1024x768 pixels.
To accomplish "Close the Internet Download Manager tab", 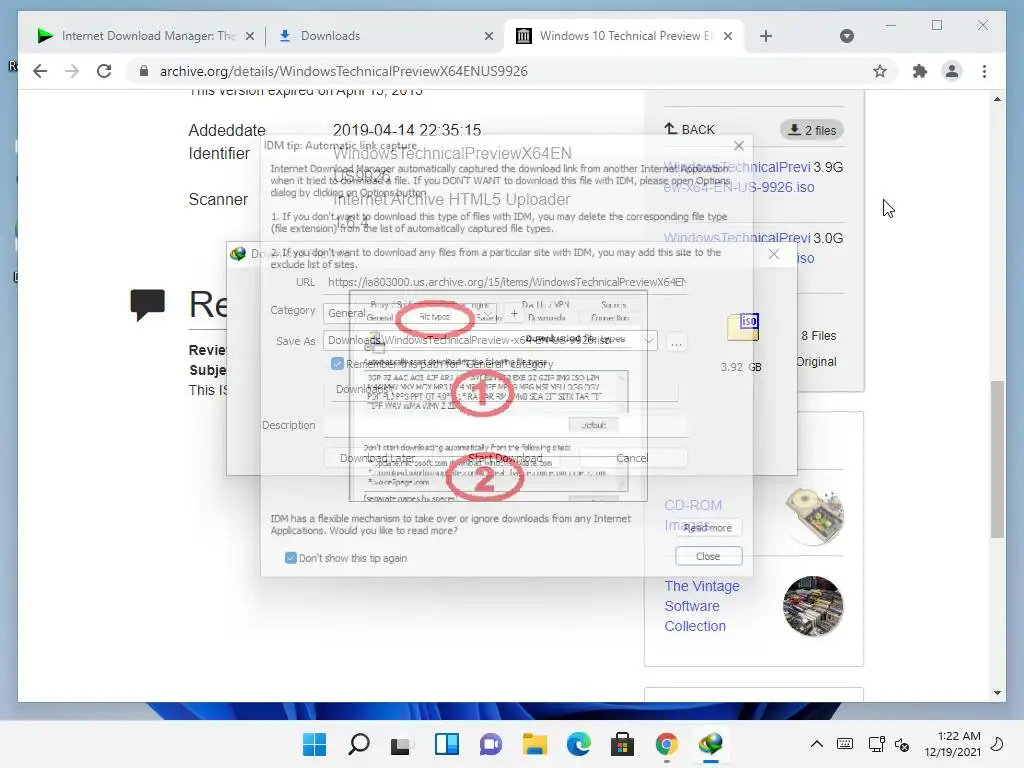I will click(249, 37).
